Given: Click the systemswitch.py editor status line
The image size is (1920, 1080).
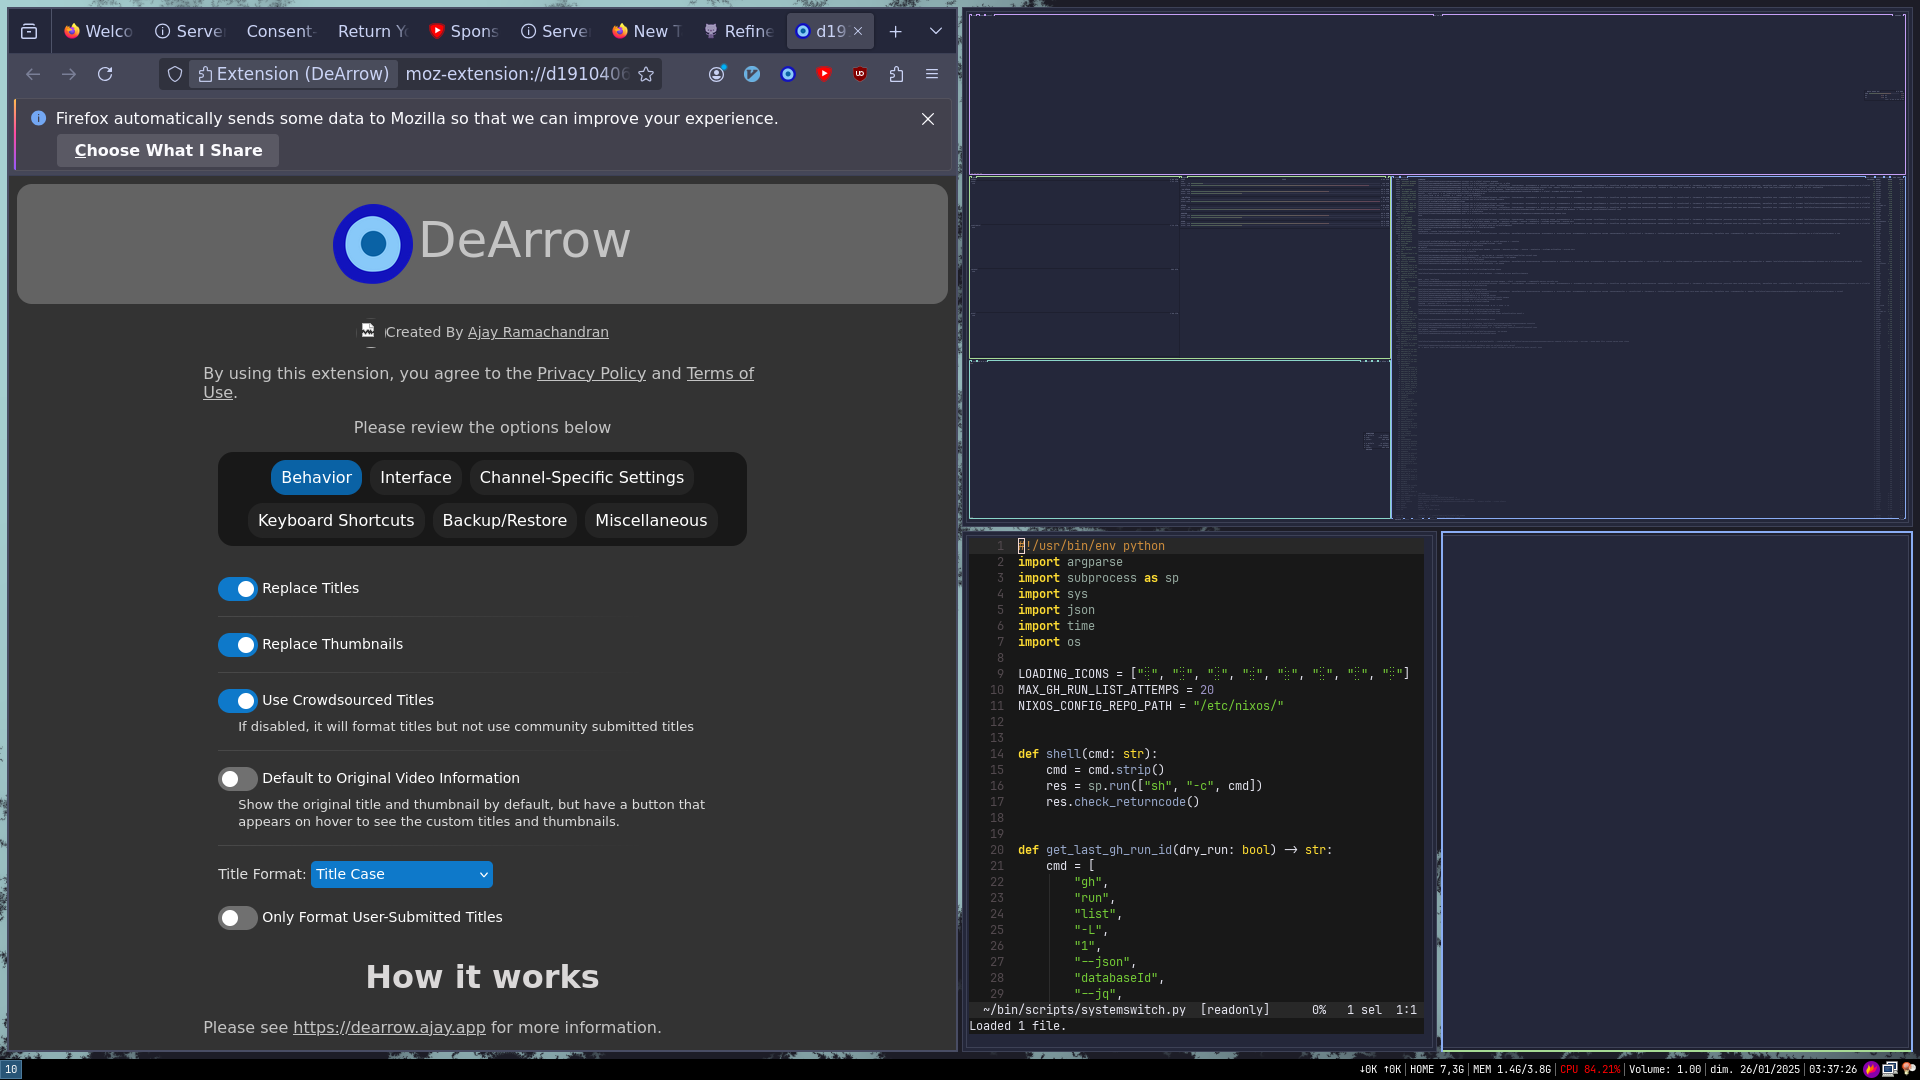Looking at the screenshot, I should 1196,1011.
